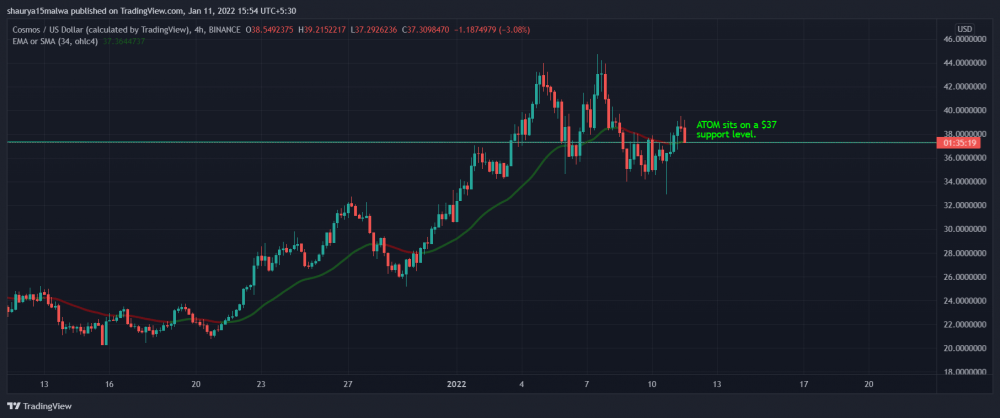The height and width of the screenshot is (418, 1000).
Task: Click the 10 date label on the time axis
Action: tap(652, 384)
